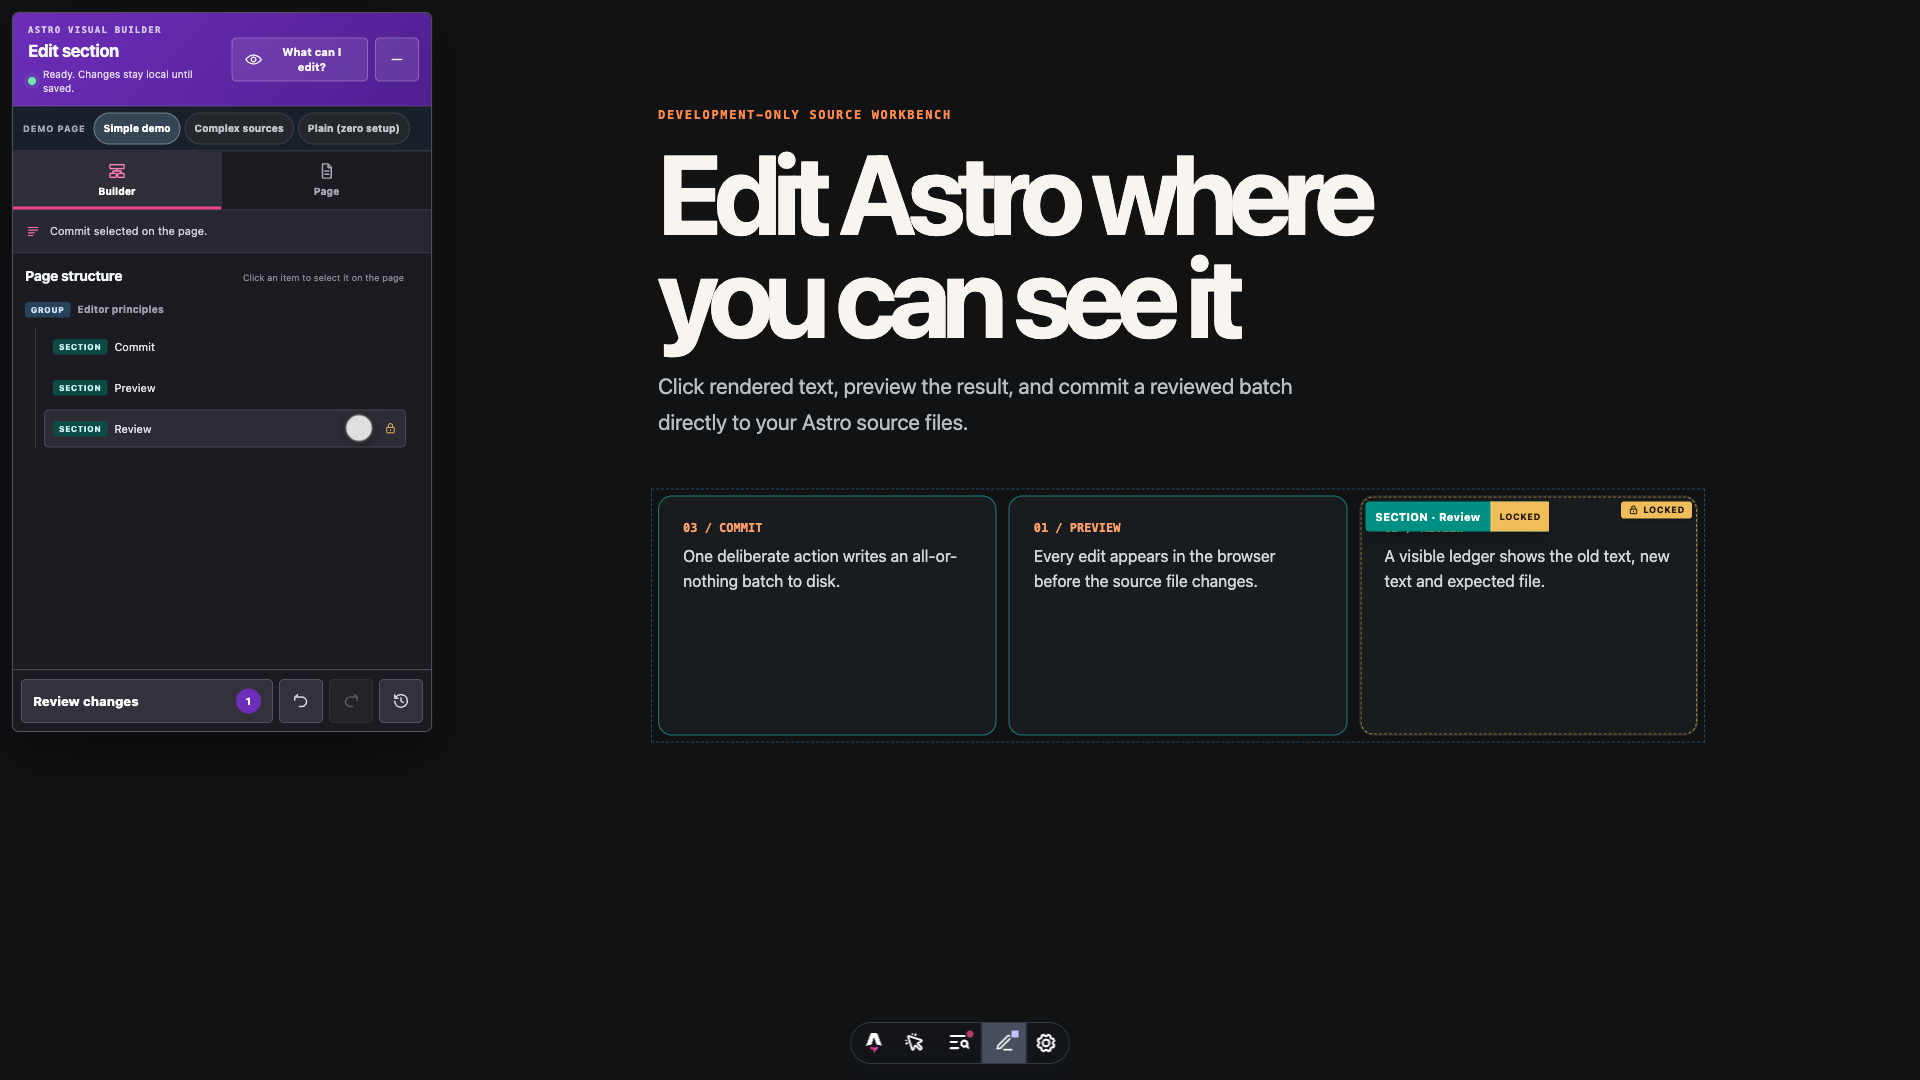This screenshot has width=1920, height=1080.
Task: Click the What can I edit? eye button
Action: click(300, 60)
